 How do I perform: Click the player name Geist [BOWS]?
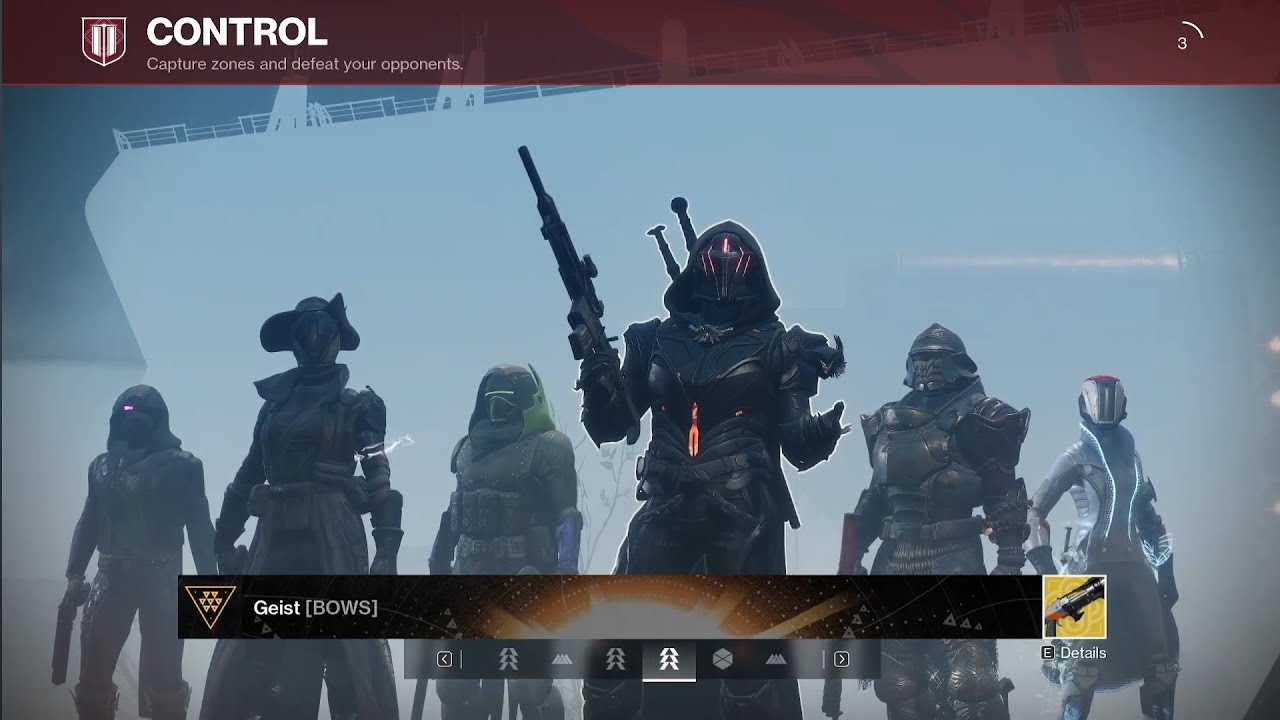(x=315, y=608)
